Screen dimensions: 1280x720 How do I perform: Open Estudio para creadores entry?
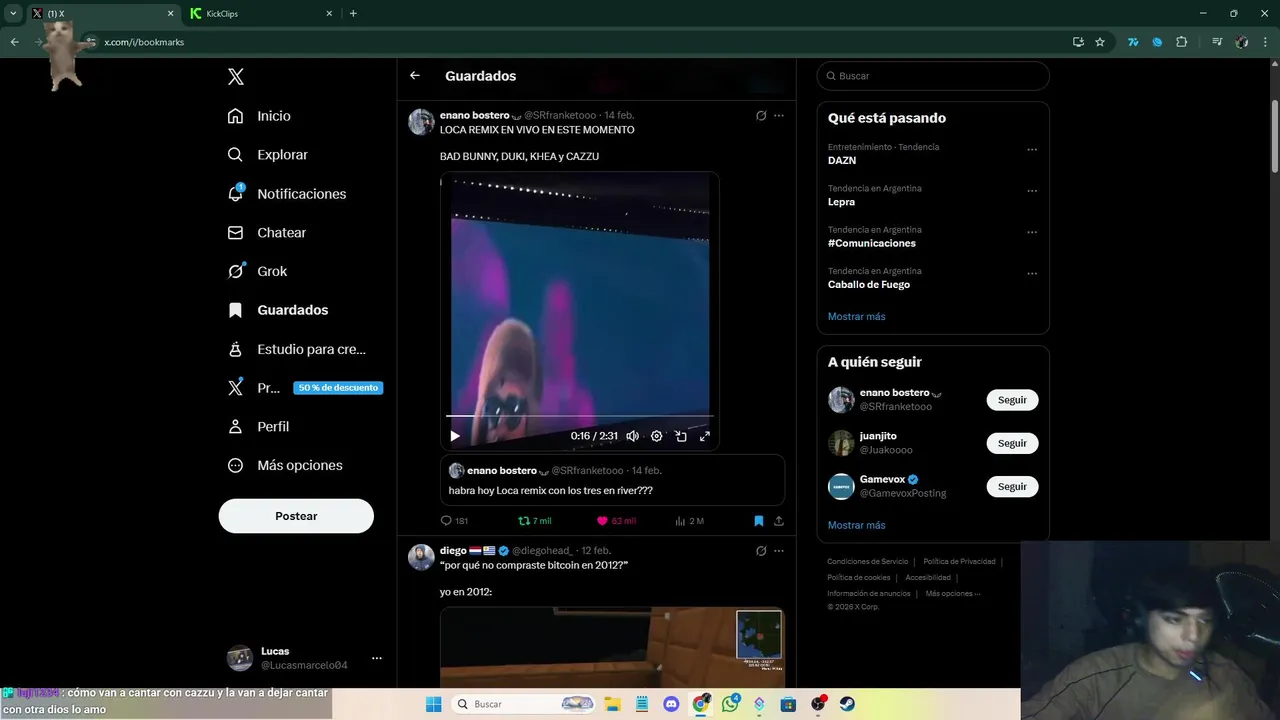pos(296,349)
